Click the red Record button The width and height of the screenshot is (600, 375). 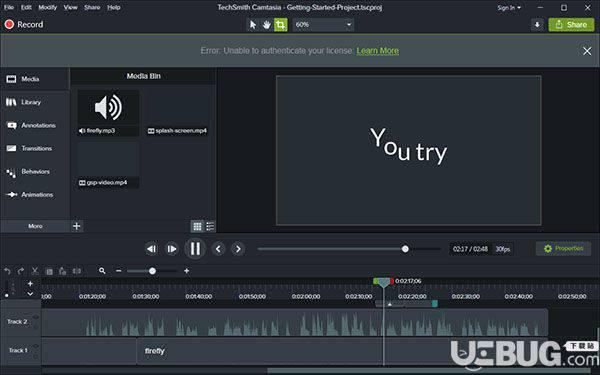click(x=24, y=24)
